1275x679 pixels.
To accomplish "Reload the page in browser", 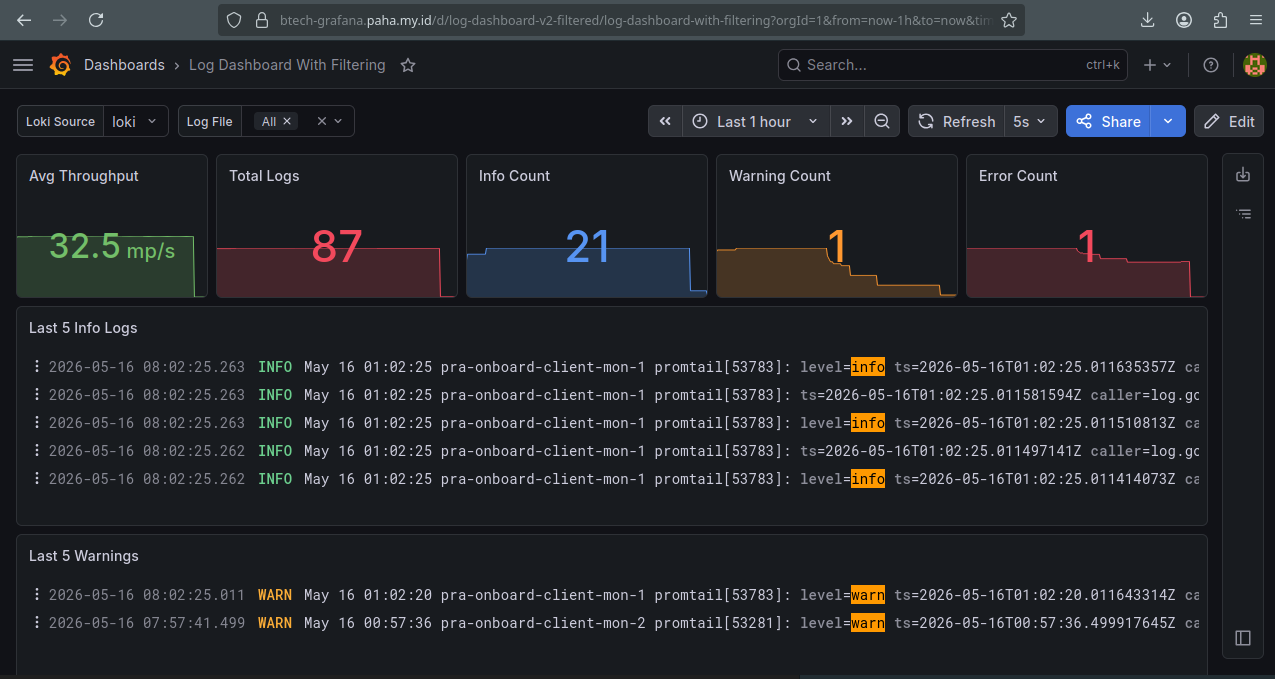I will coord(96,20).
